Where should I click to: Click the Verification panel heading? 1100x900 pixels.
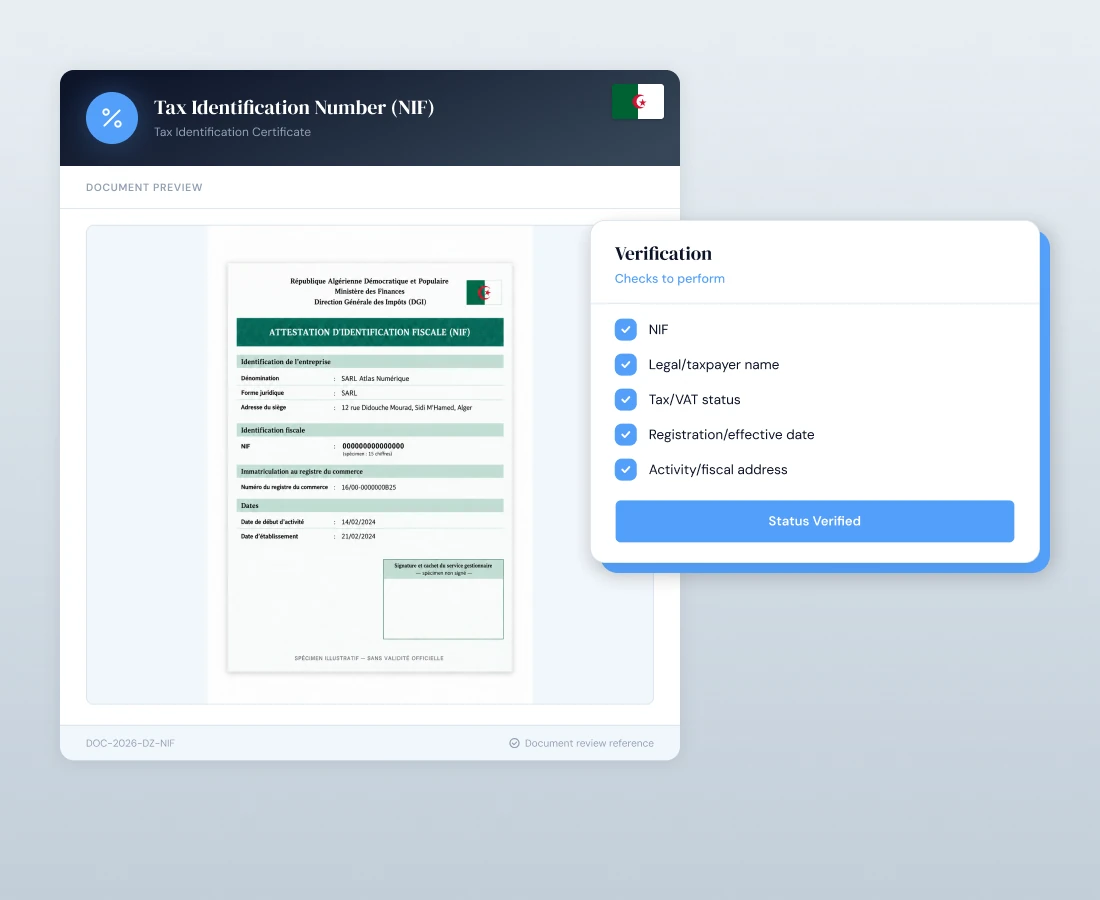click(x=663, y=253)
